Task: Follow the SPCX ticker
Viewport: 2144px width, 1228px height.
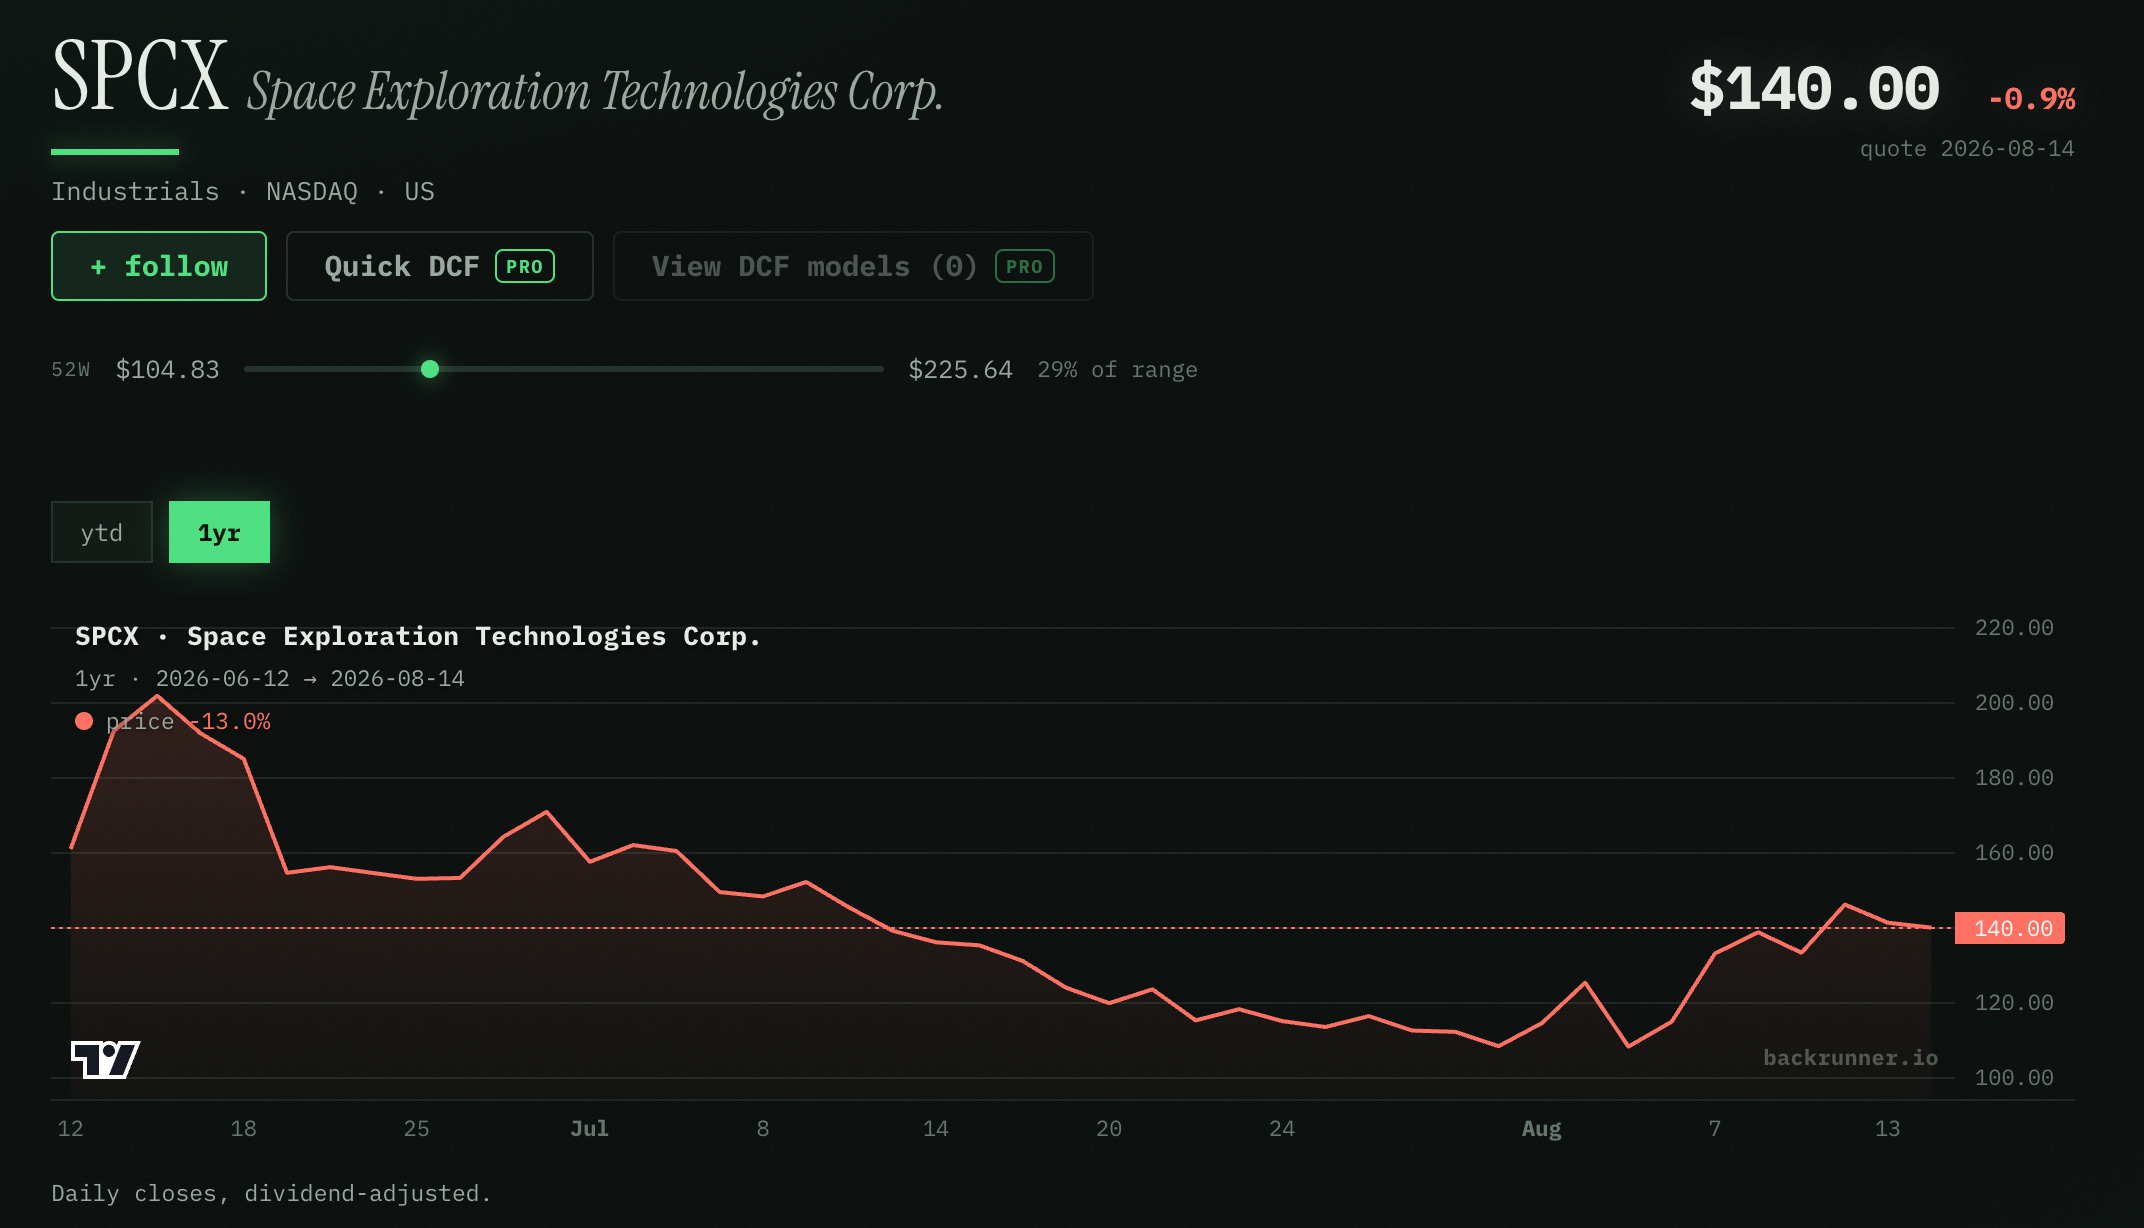Action: [x=159, y=266]
